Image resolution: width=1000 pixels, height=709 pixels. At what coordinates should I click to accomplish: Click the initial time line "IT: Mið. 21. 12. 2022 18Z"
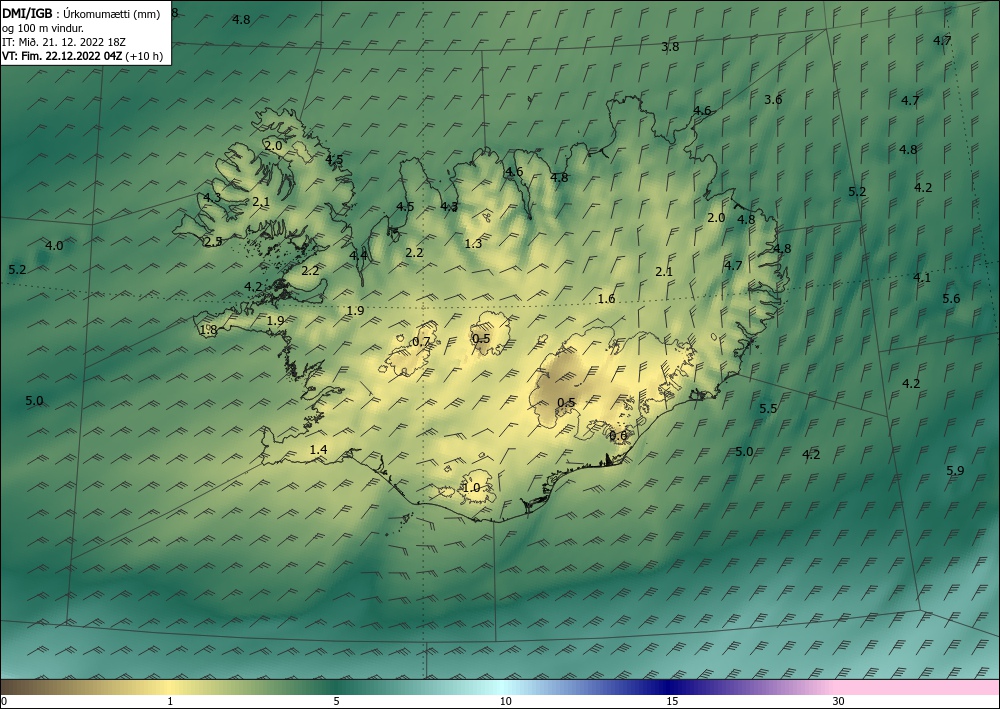pos(64,42)
